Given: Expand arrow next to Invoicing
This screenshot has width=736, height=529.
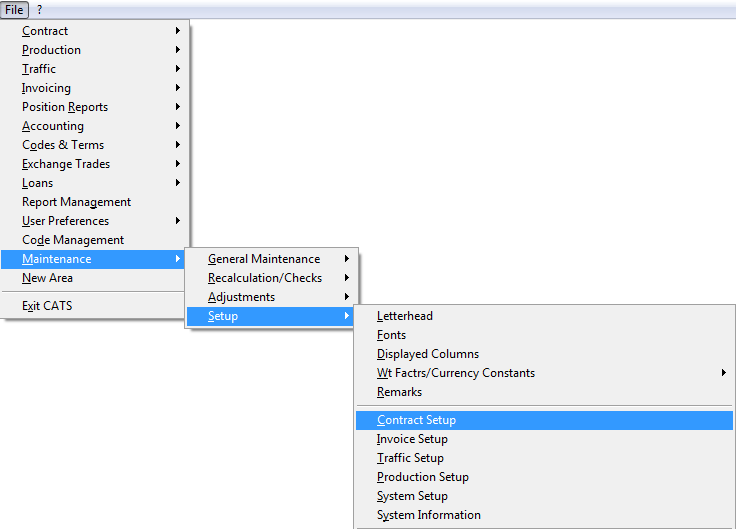Looking at the screenshot, I should [178, 88].
